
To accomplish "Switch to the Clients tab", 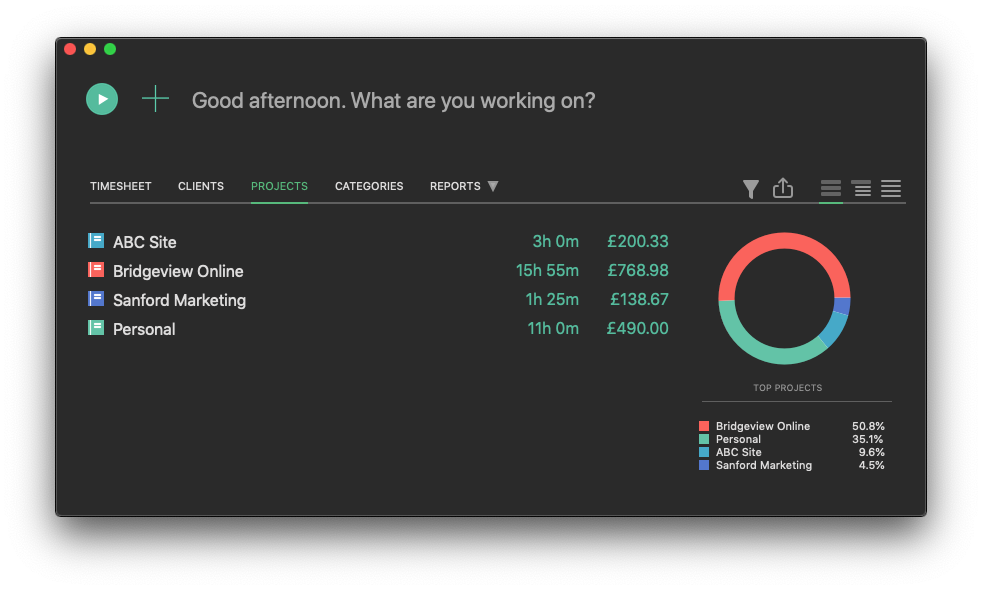I will click(x=201, y=186).
